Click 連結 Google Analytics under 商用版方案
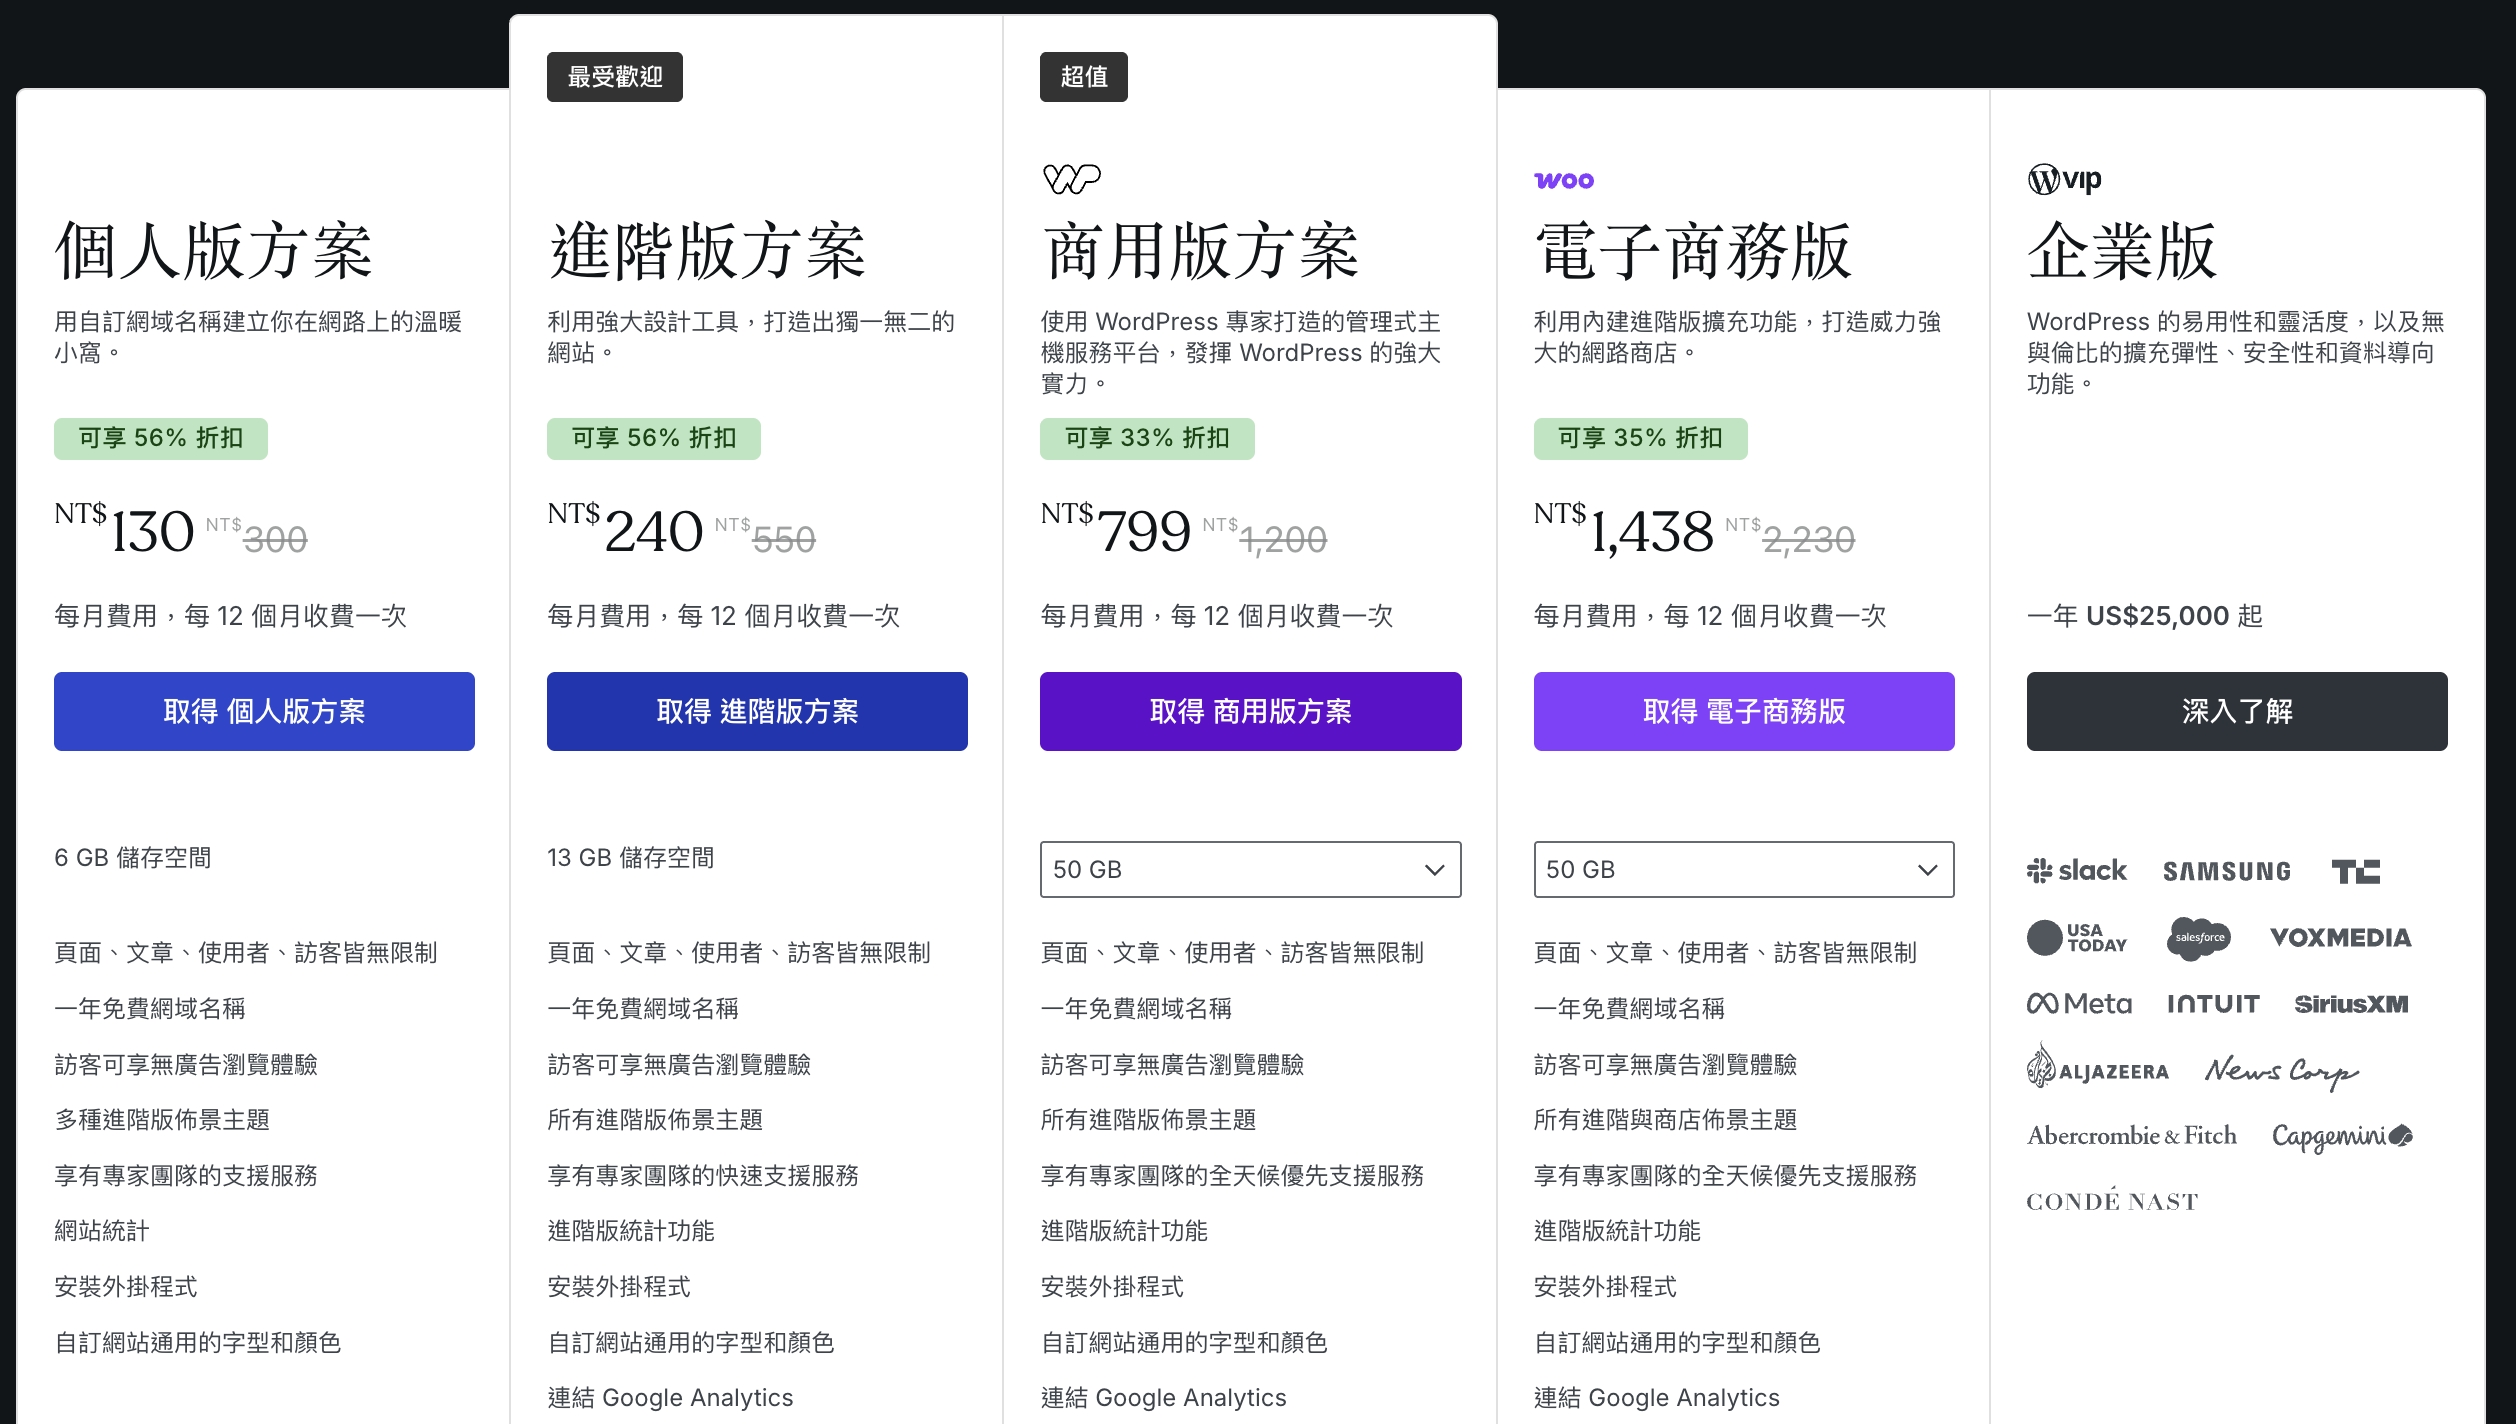Viewport: 2516px width, 1424px height. pos(1163,1398)
